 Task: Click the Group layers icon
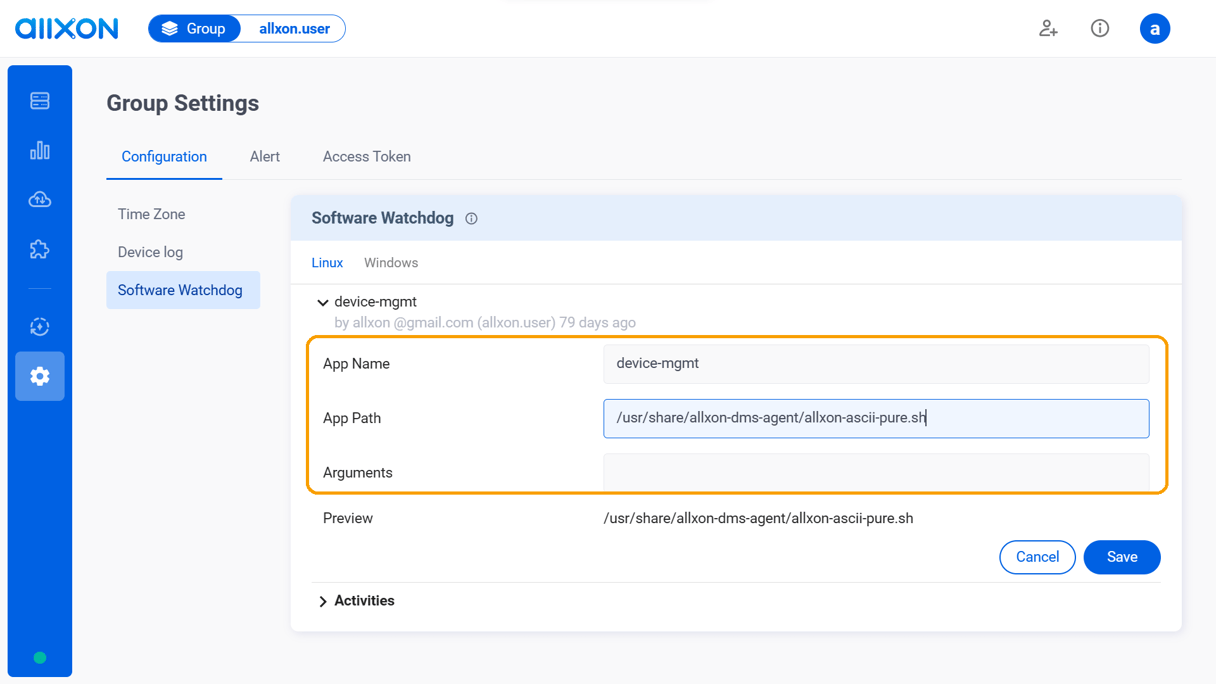168,28
